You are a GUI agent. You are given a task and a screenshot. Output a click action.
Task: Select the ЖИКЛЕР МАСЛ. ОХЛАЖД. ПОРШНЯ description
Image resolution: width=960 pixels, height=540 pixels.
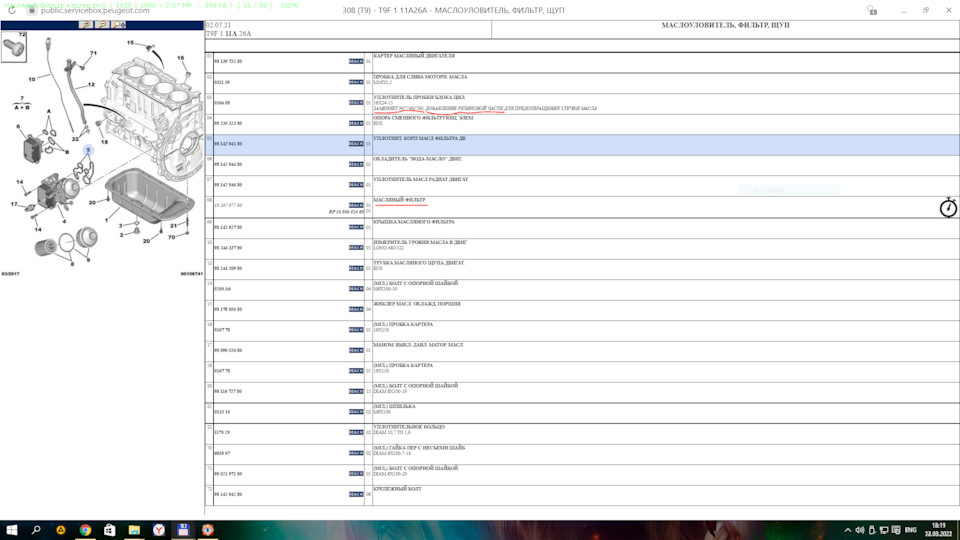pos(417,304)
